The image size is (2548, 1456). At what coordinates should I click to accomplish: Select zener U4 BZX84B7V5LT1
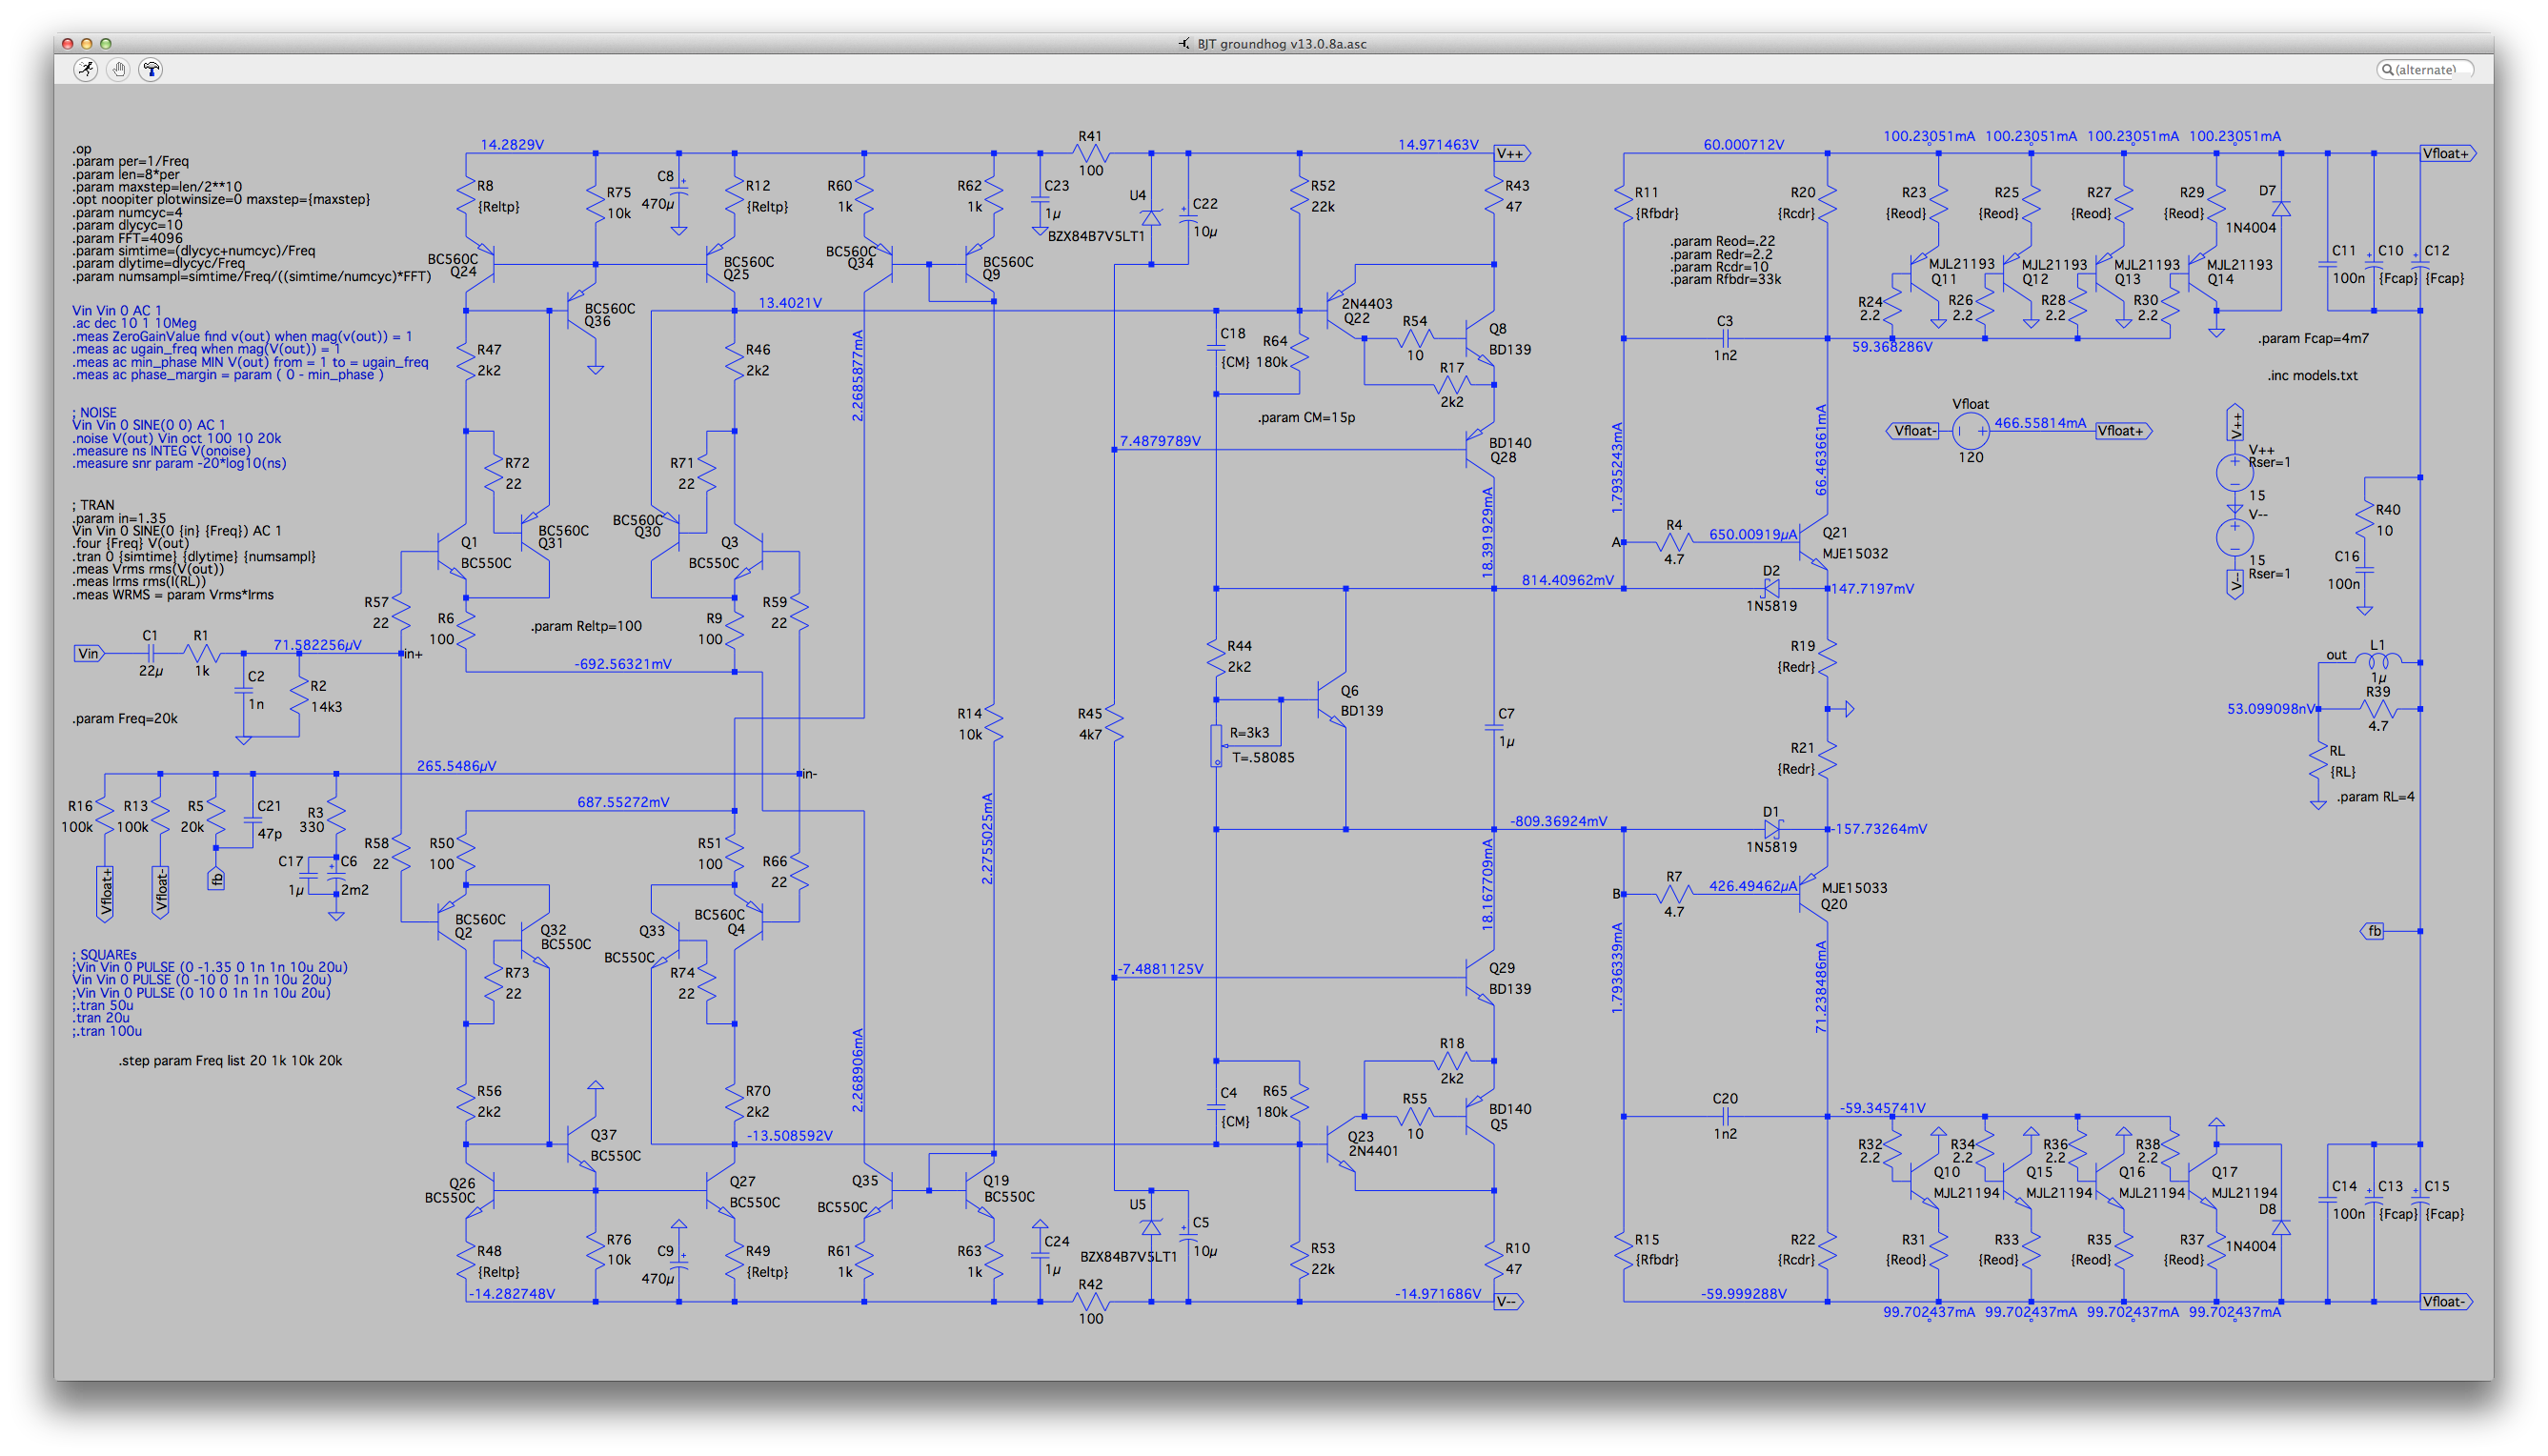1151,217
